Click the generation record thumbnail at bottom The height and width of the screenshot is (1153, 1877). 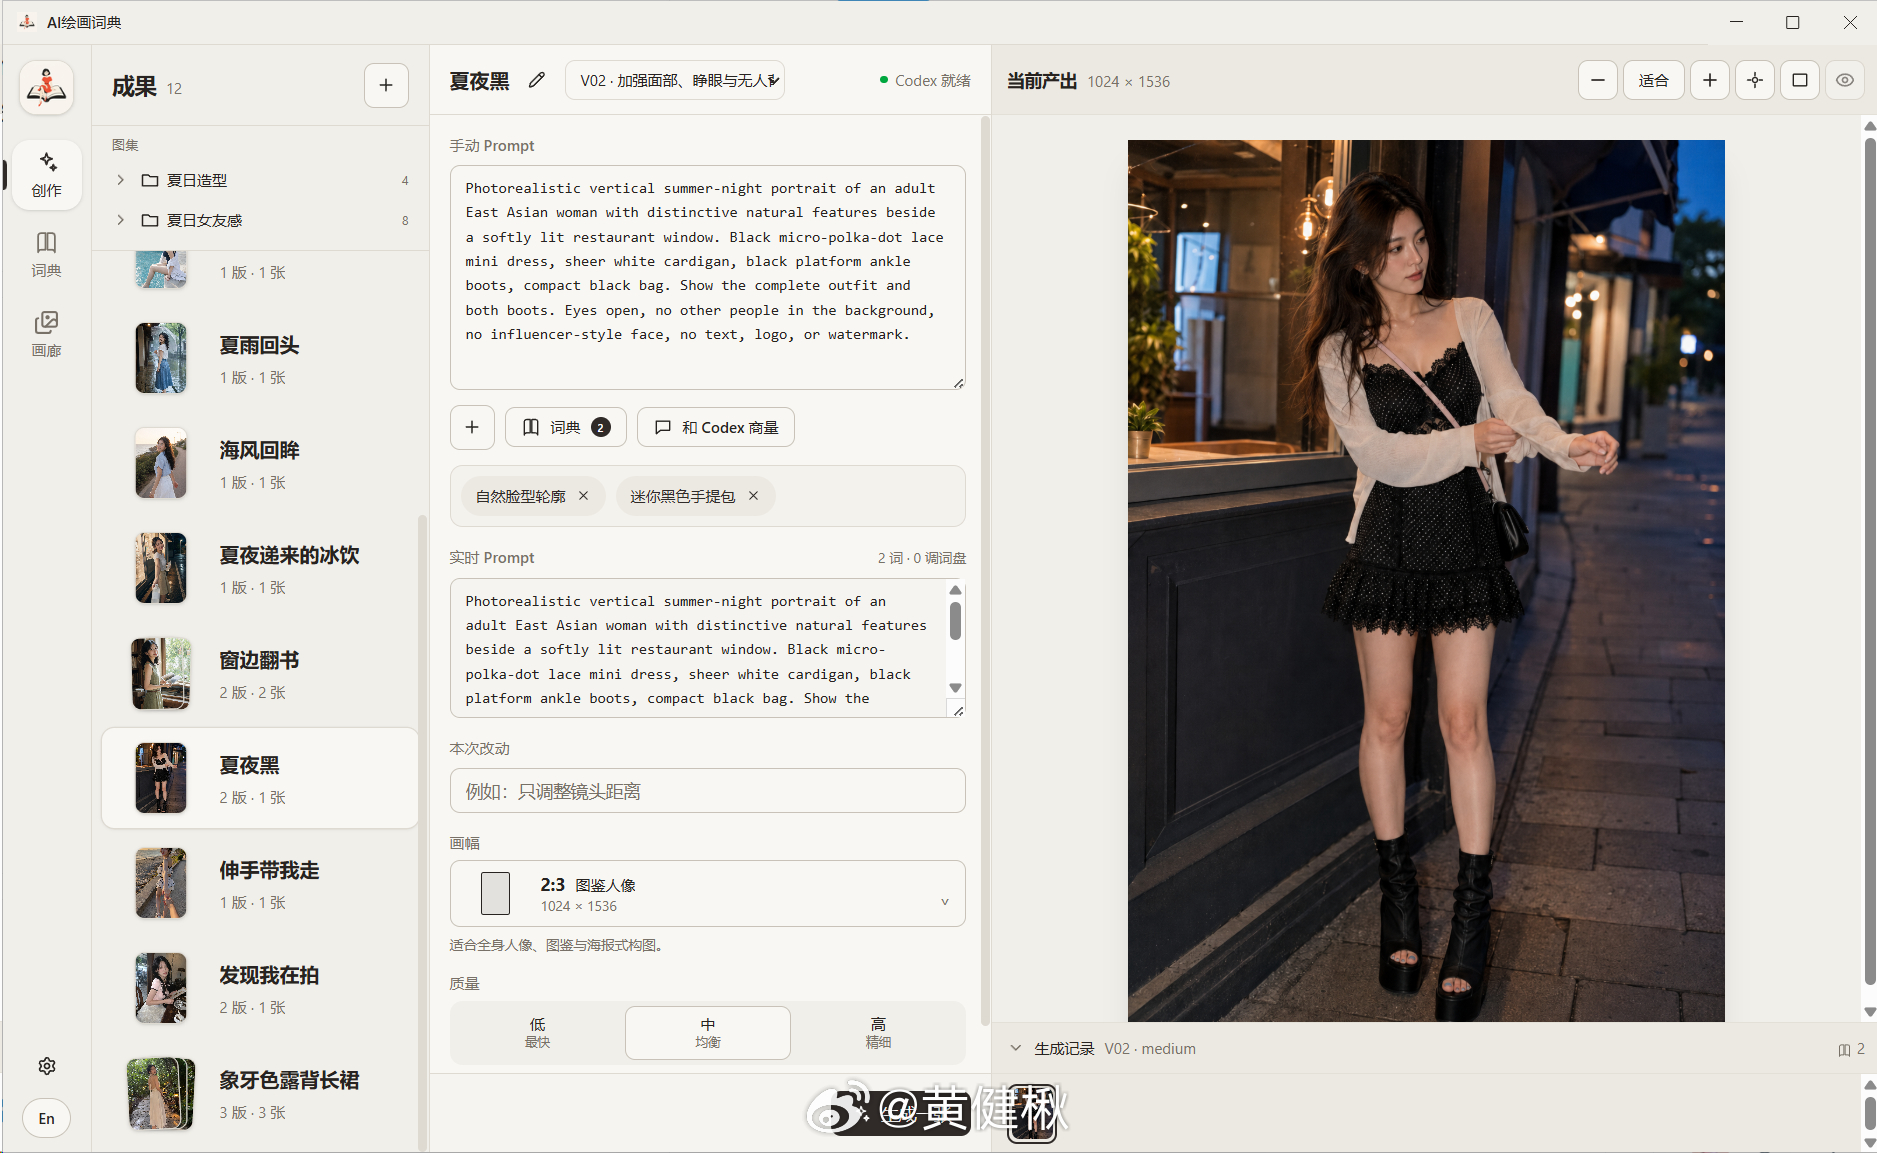(x=1031, y=1113)
